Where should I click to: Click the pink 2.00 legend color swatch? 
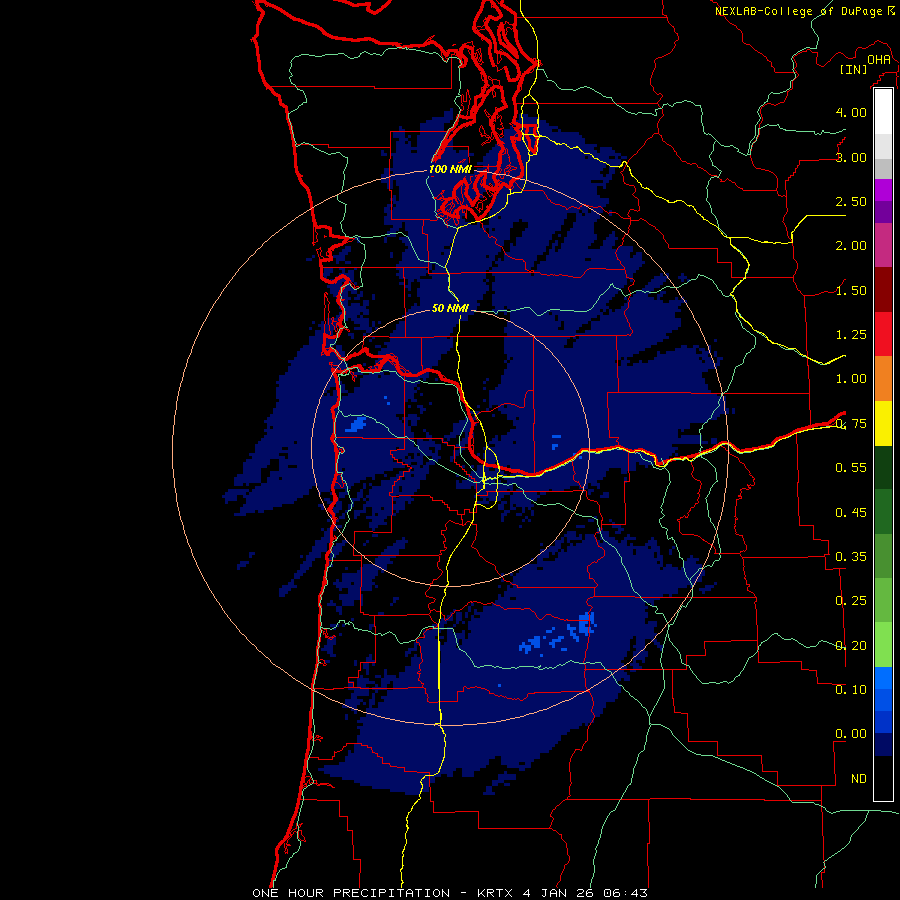pyautogui.click(x=883, y=245)
